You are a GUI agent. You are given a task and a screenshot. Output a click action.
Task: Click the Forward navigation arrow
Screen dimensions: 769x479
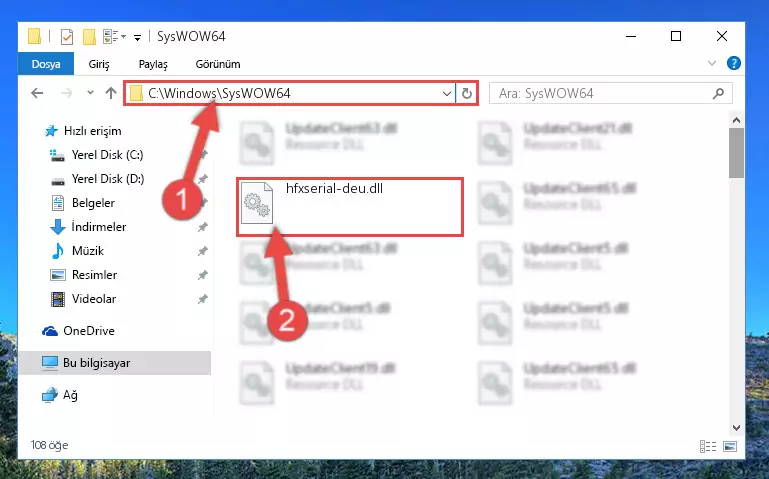coord(66,93)
